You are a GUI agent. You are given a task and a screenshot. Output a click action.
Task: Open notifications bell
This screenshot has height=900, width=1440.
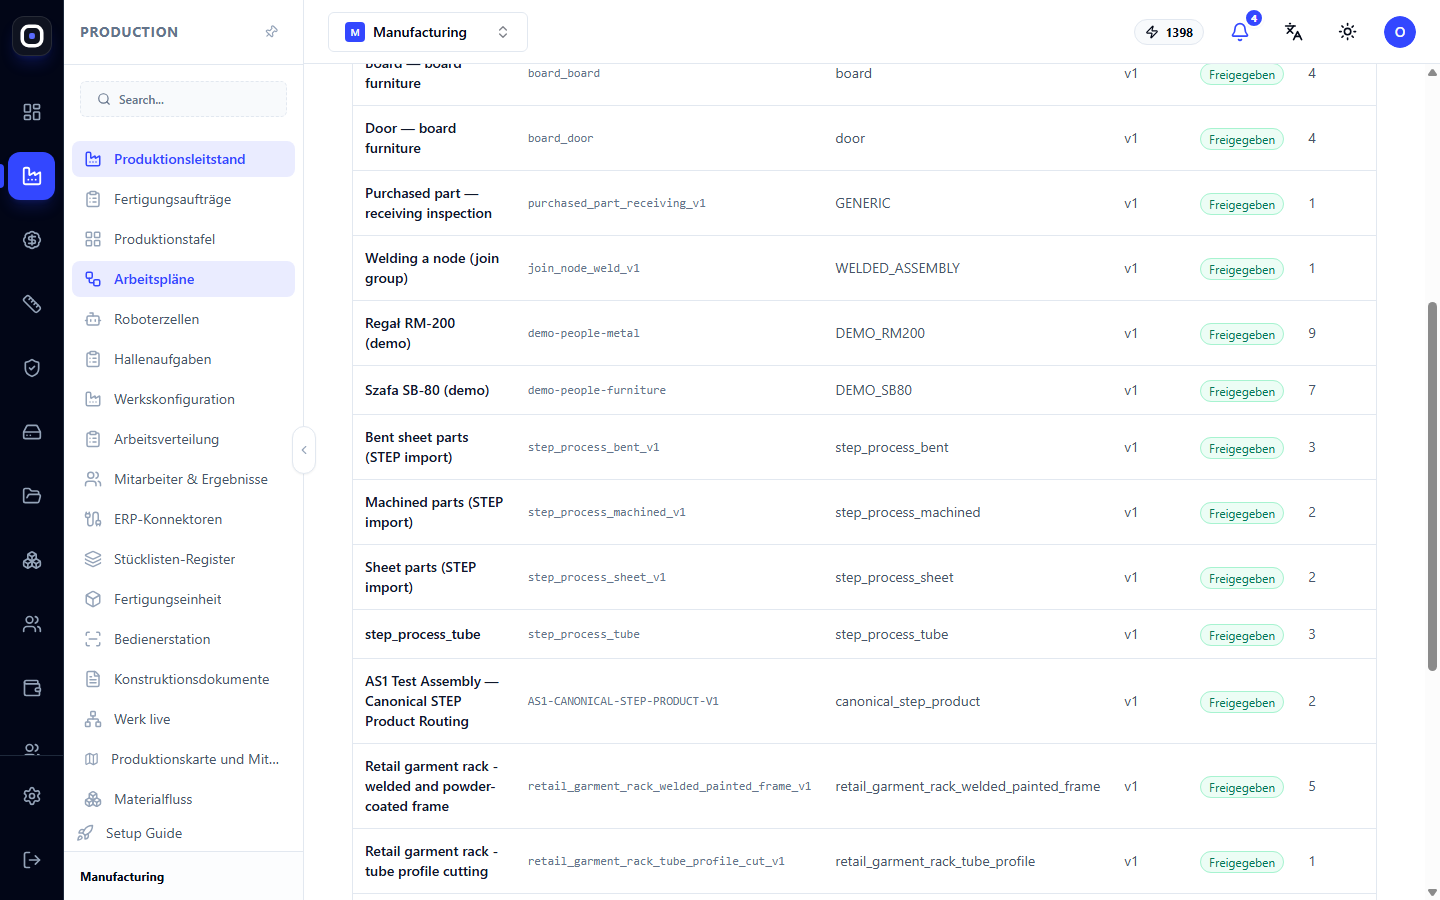pyautogui.click(x=1240, y=32)
